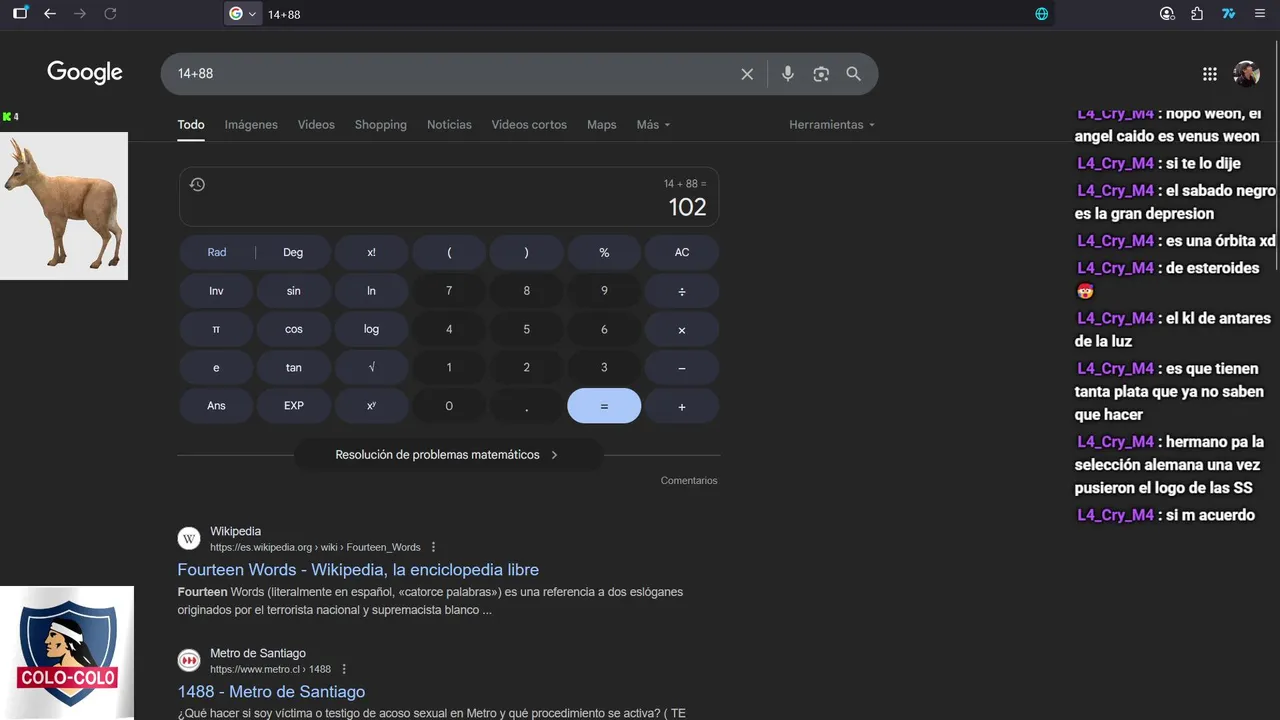Switch to the Maps tab
Image resolution: width=1280 pixels, height=720 pixels.
click(602, 125)
